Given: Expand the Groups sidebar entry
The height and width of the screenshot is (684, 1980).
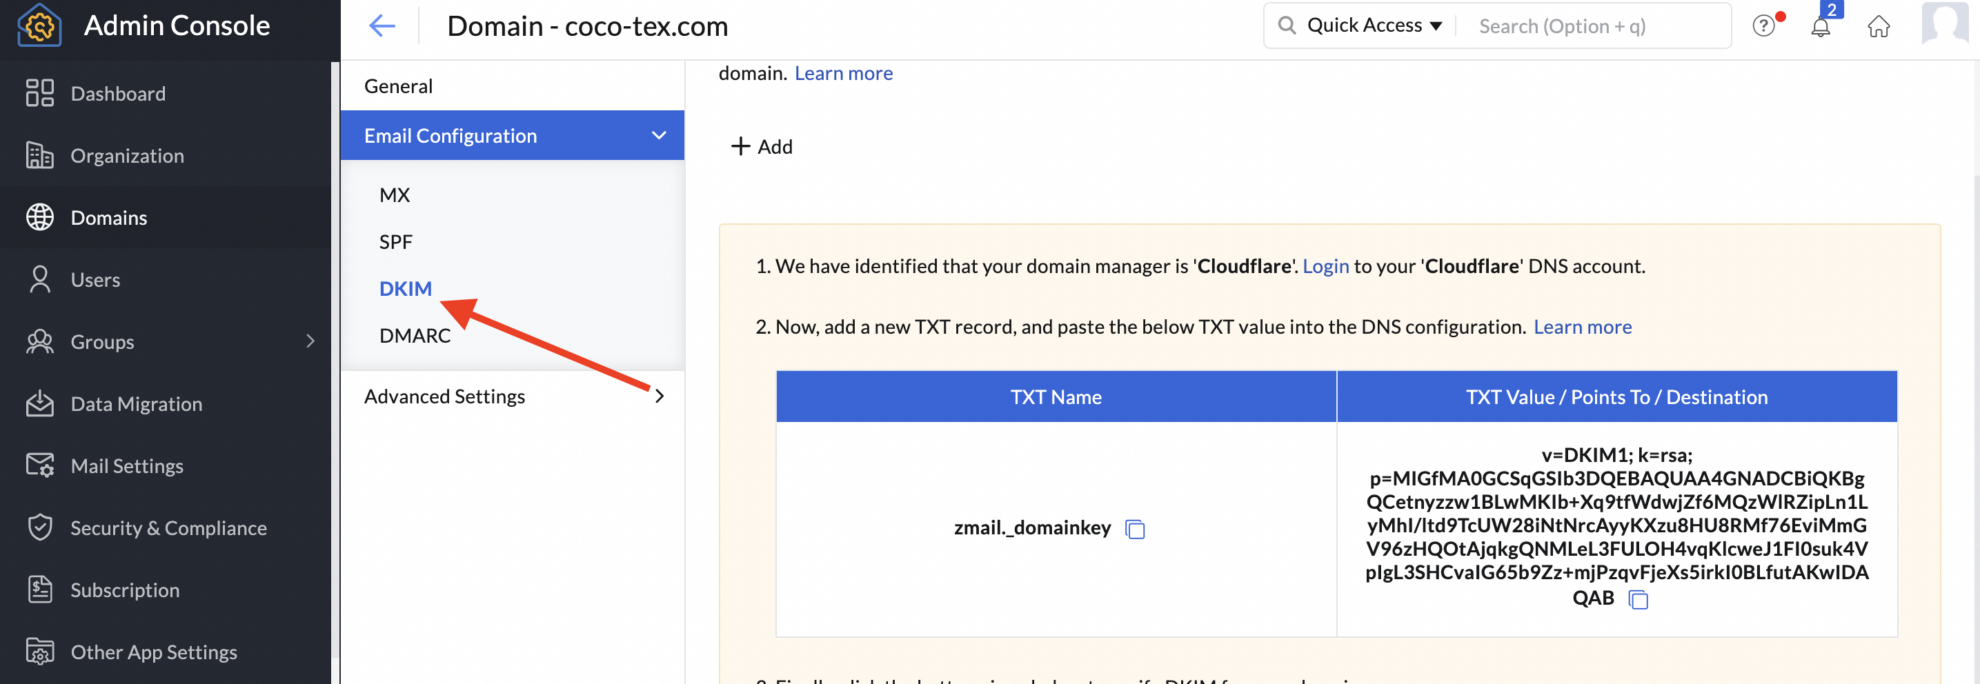Looking at the screenshot, I should click(x=311, y=341).
